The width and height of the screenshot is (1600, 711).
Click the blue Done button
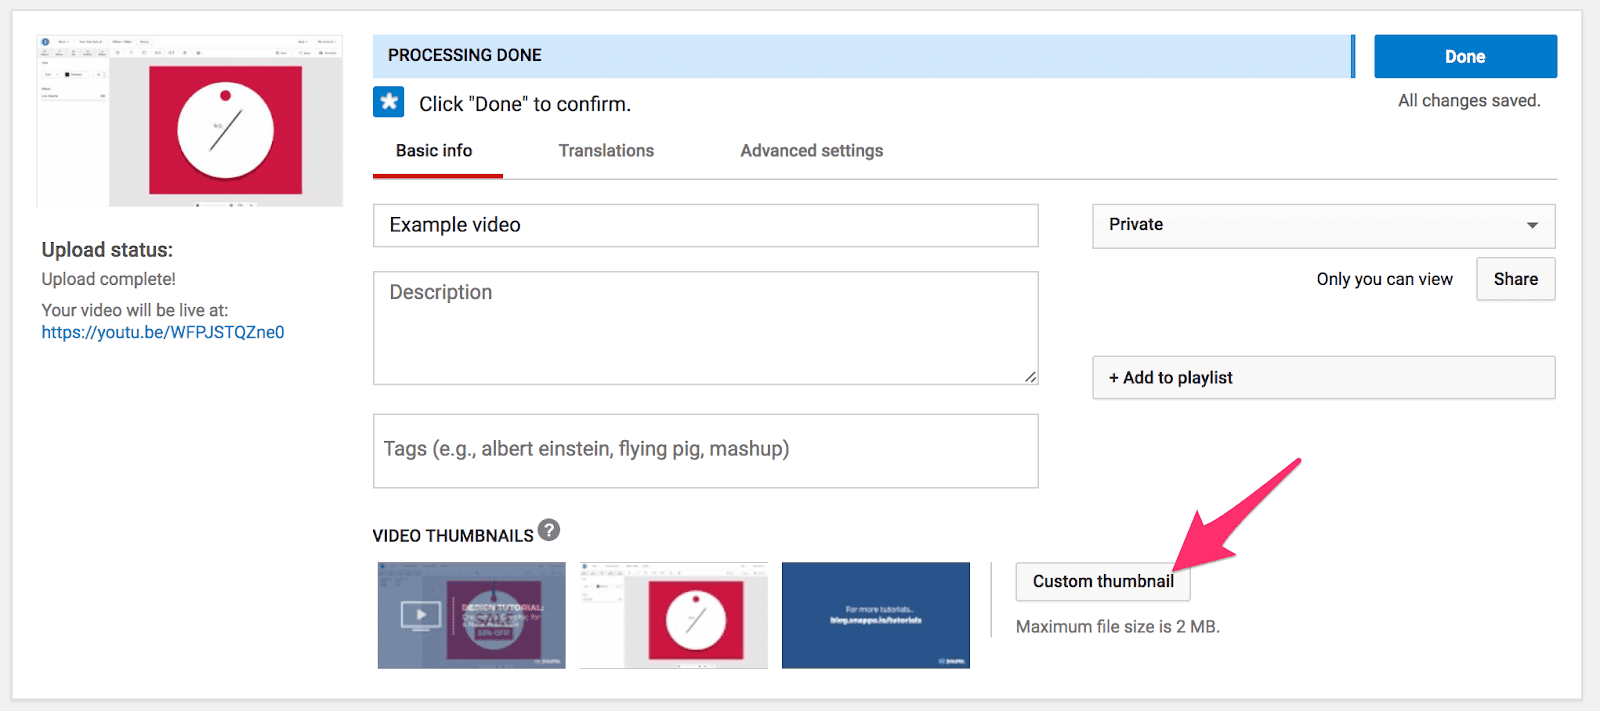pyautogui.click(x=1465, y=57)
